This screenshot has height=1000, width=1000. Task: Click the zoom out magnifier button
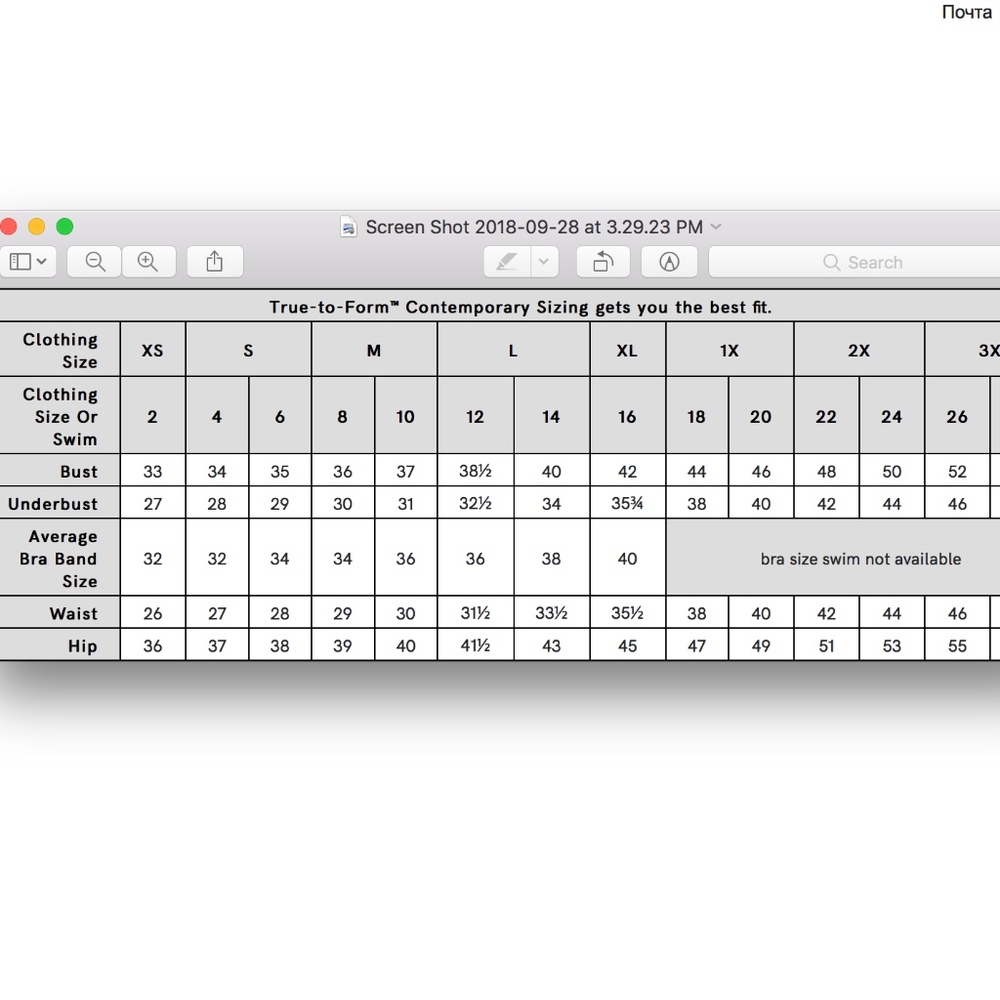click(95, 262)
